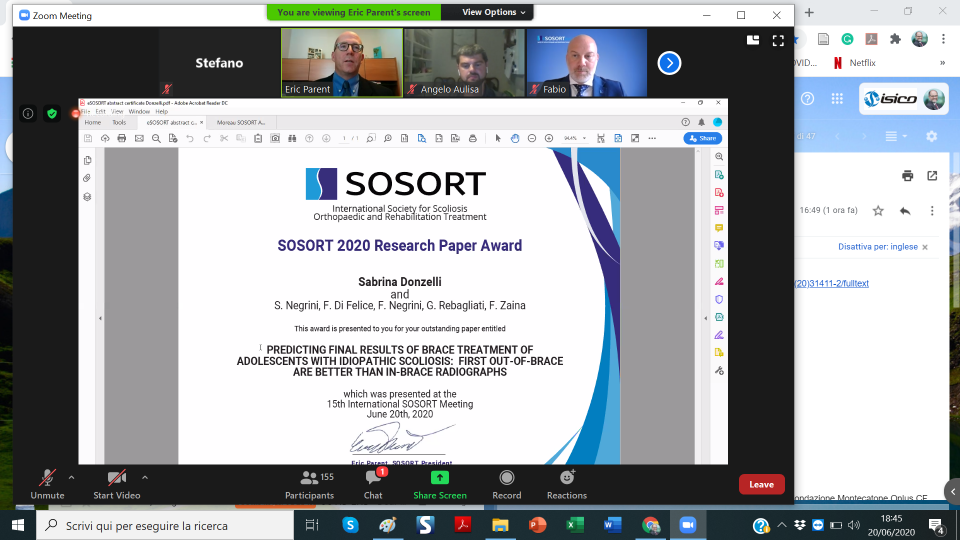Open the Google apps grid
Viewport: 960px width, 540px height.
click(837, 99)
